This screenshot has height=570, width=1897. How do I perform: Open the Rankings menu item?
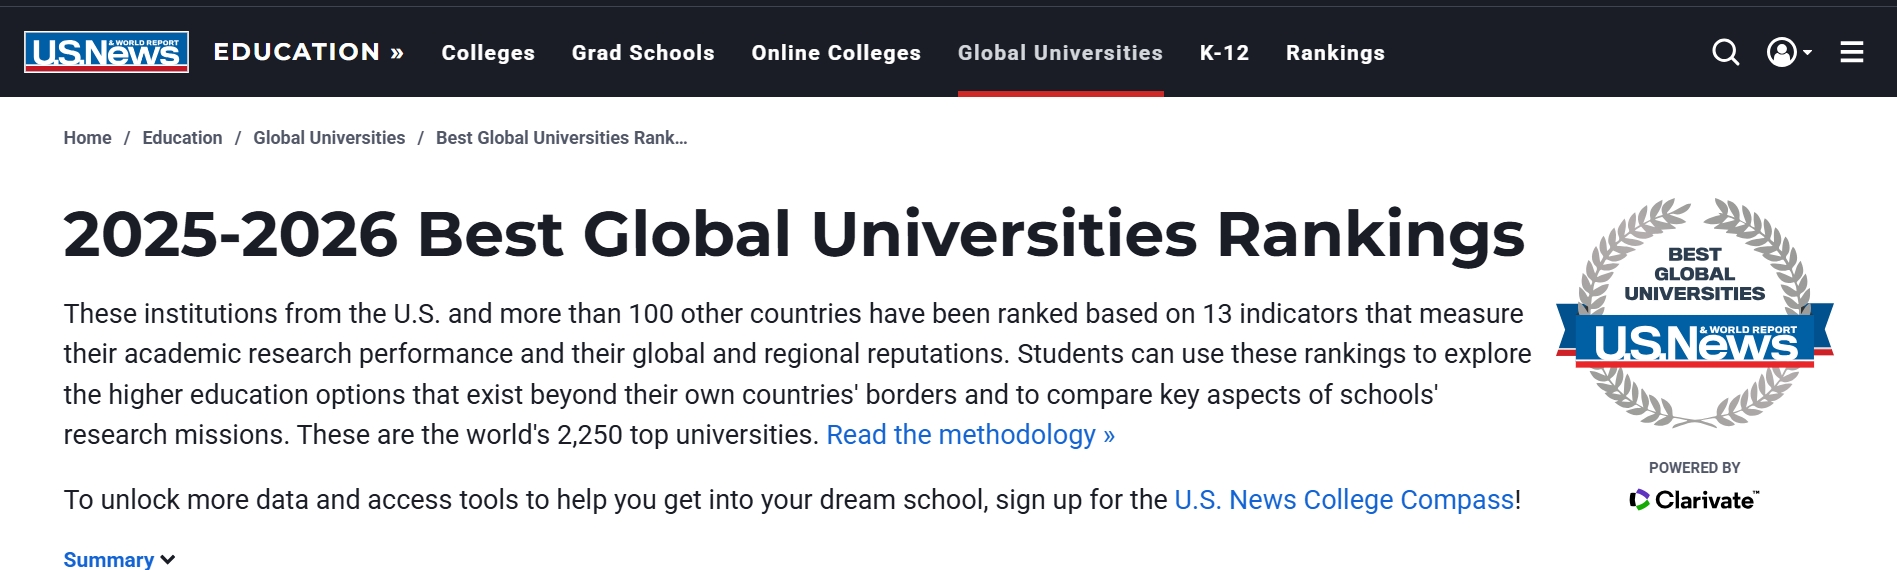(1335, 53)
